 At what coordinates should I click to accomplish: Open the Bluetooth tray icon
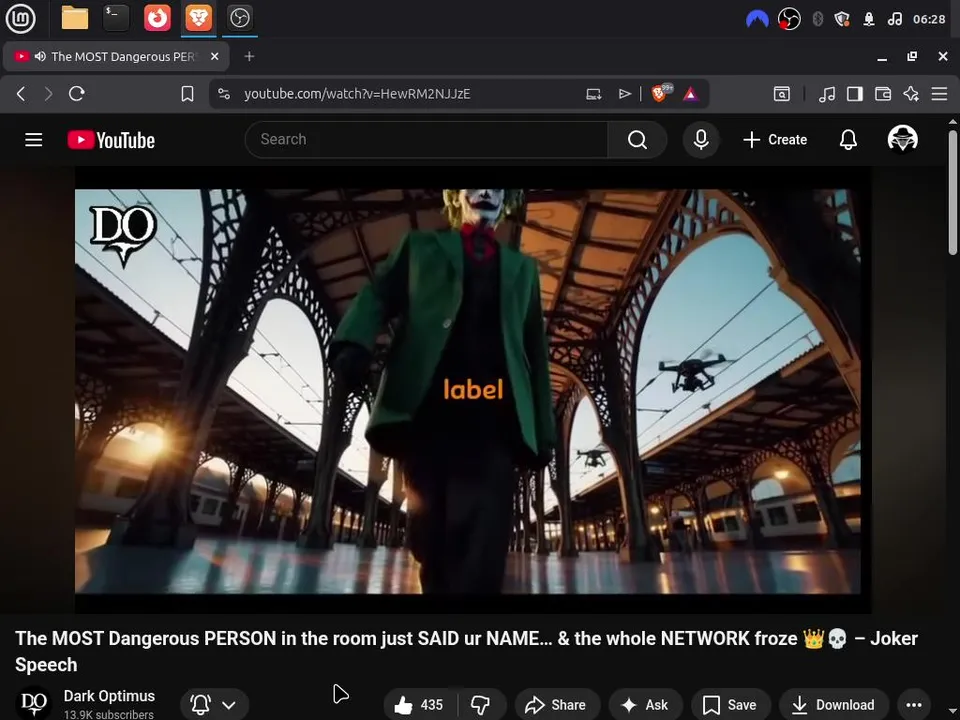pyautogui.click(x=817, y=19)
